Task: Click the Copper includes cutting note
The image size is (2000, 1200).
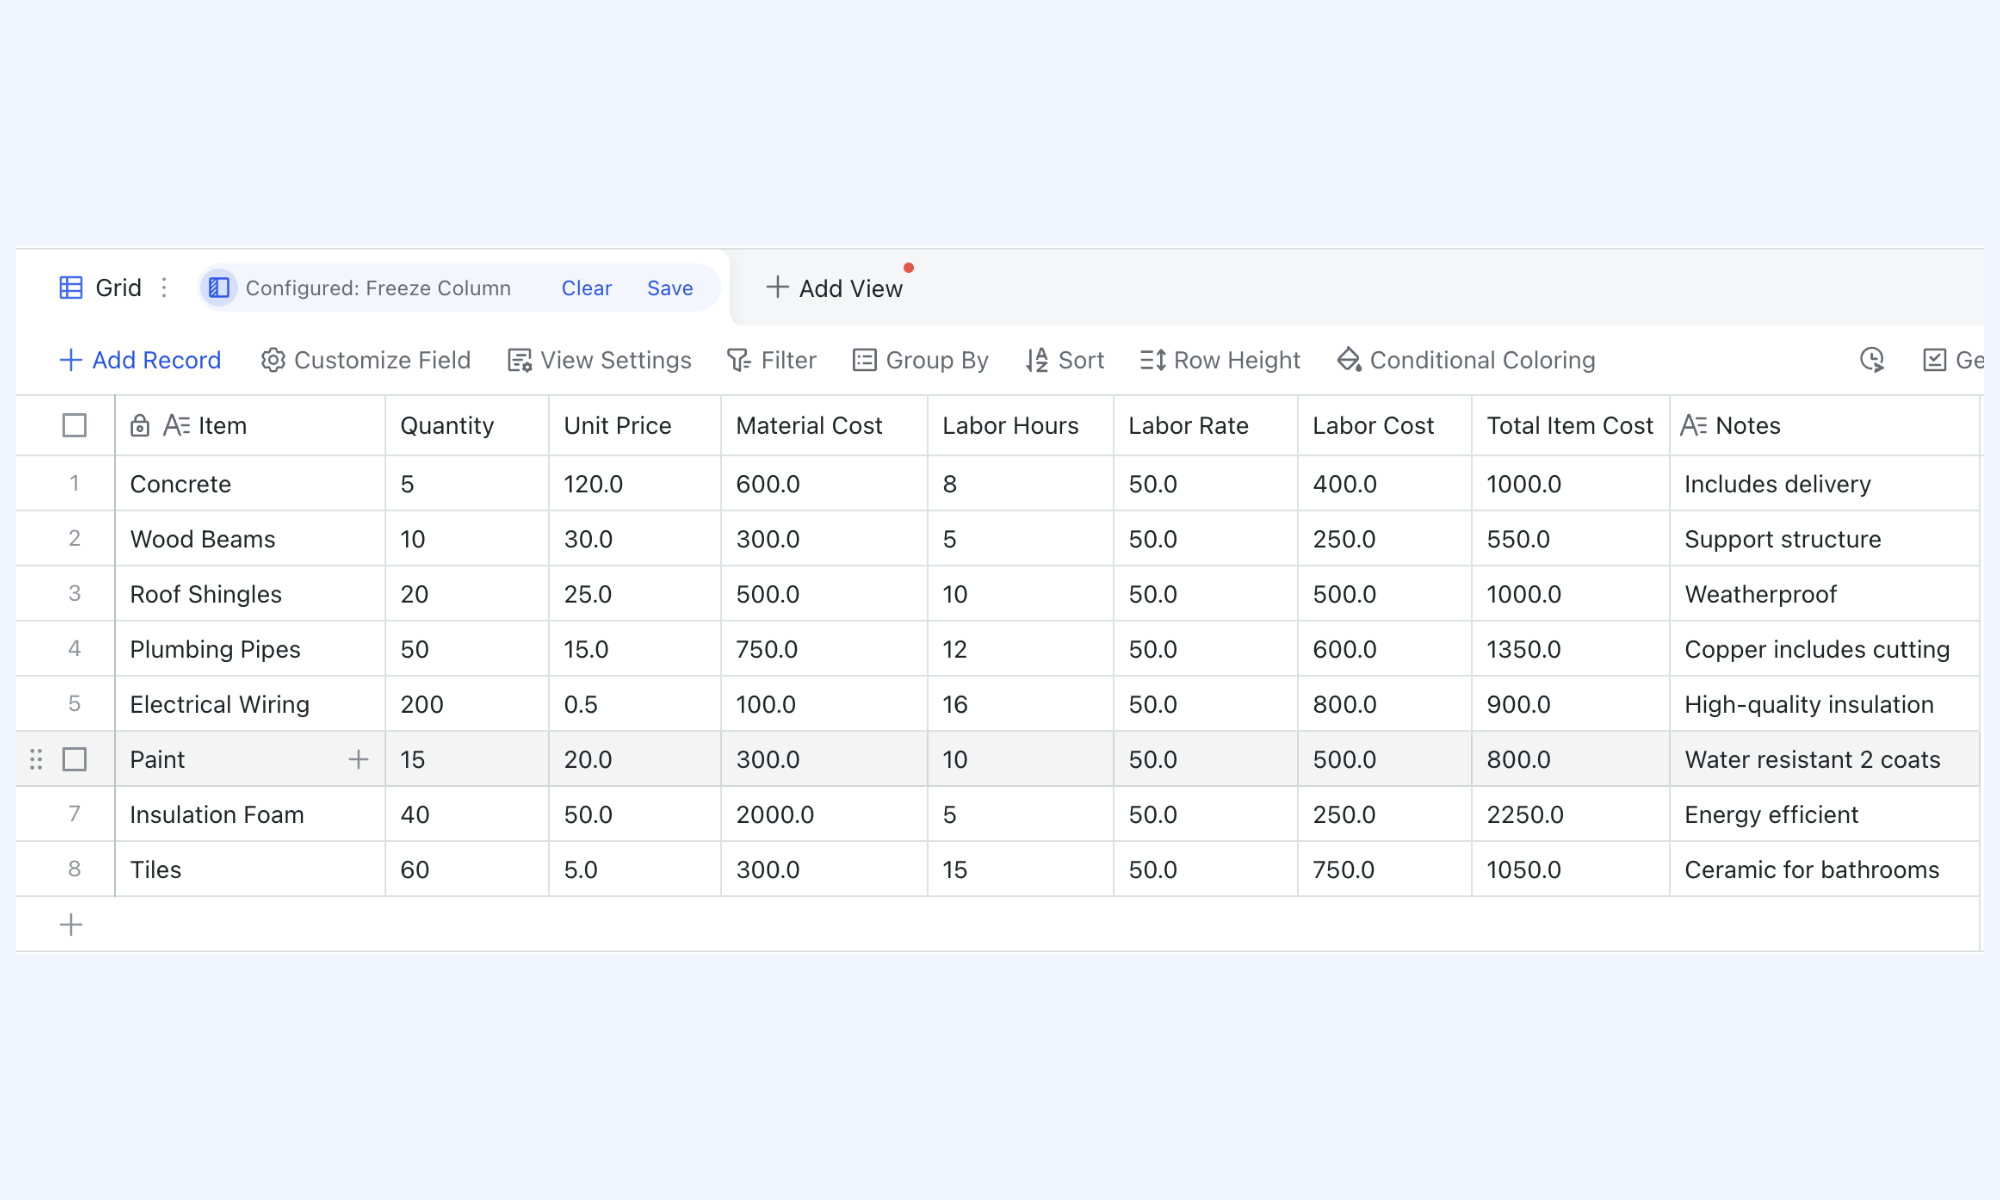Action: pyautogui.click(x=1825, y=649)
